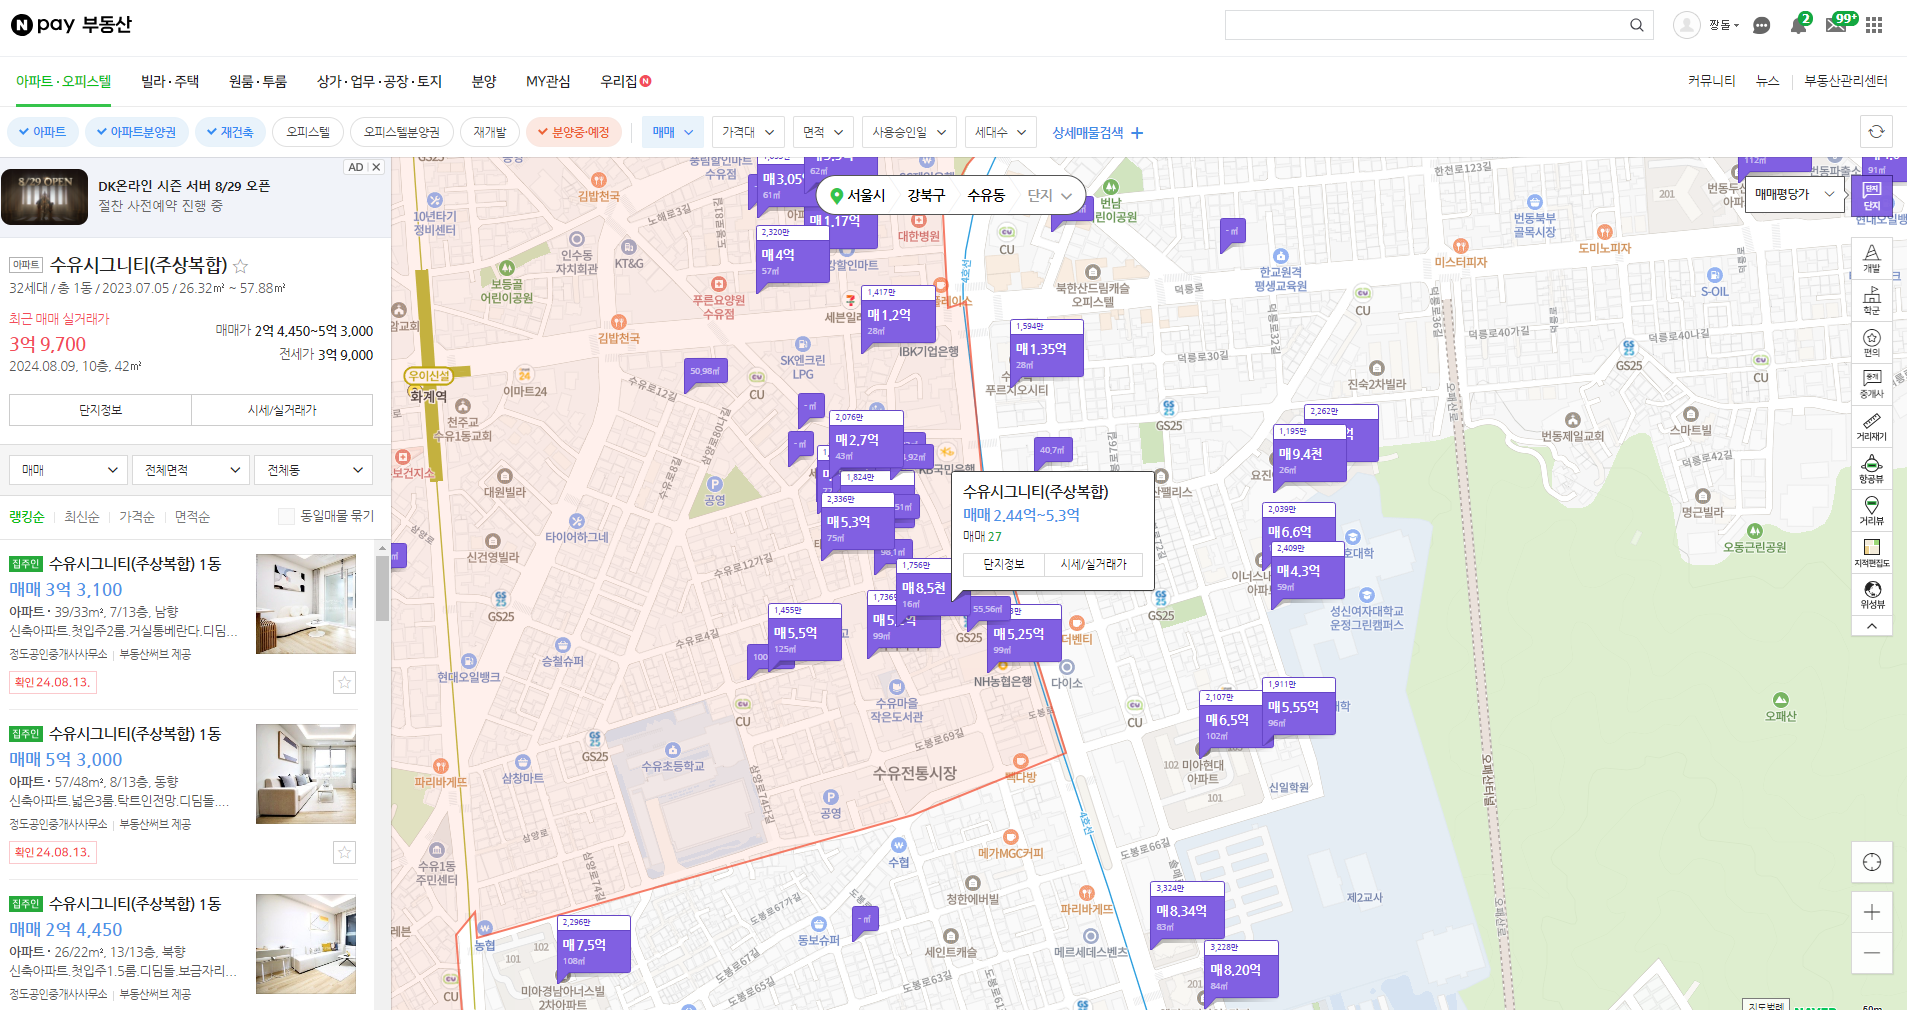Click sidebar 시세/실거래가 button
Screen dimensions: 1907x1010
click(282, 410)
